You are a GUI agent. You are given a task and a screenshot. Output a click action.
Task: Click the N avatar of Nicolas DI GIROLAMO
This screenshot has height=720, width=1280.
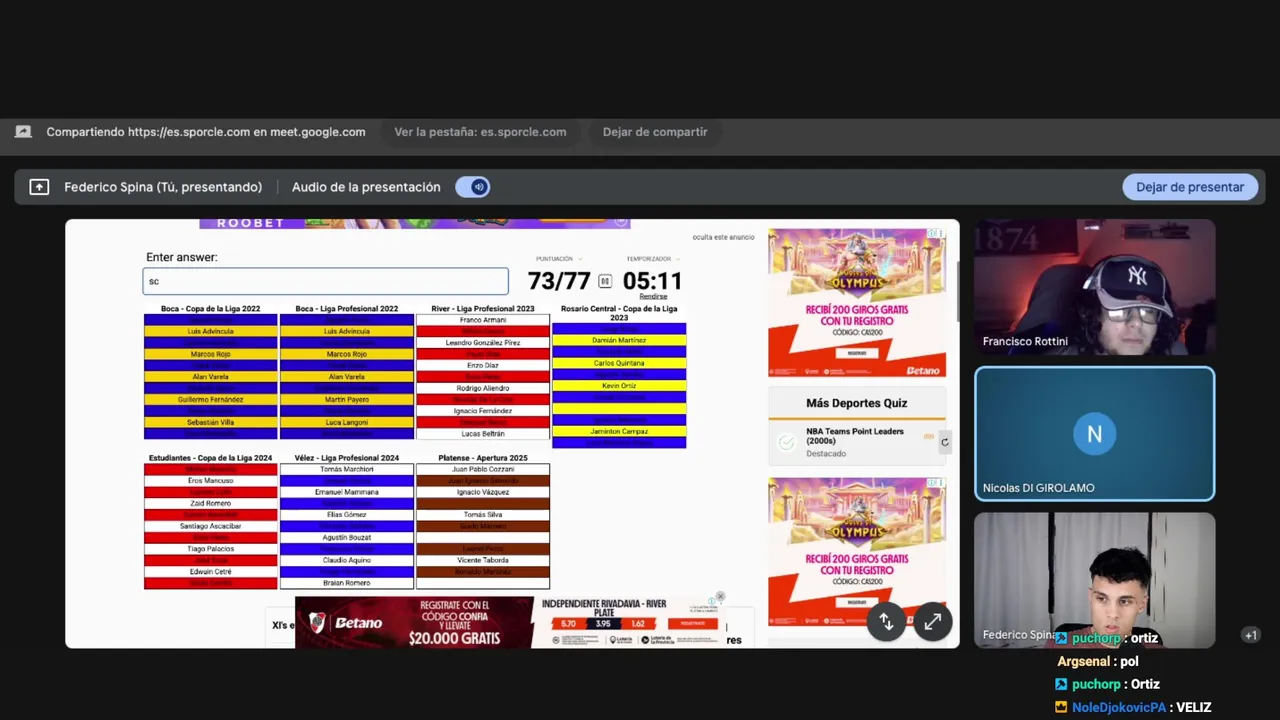pos(1094,434)
